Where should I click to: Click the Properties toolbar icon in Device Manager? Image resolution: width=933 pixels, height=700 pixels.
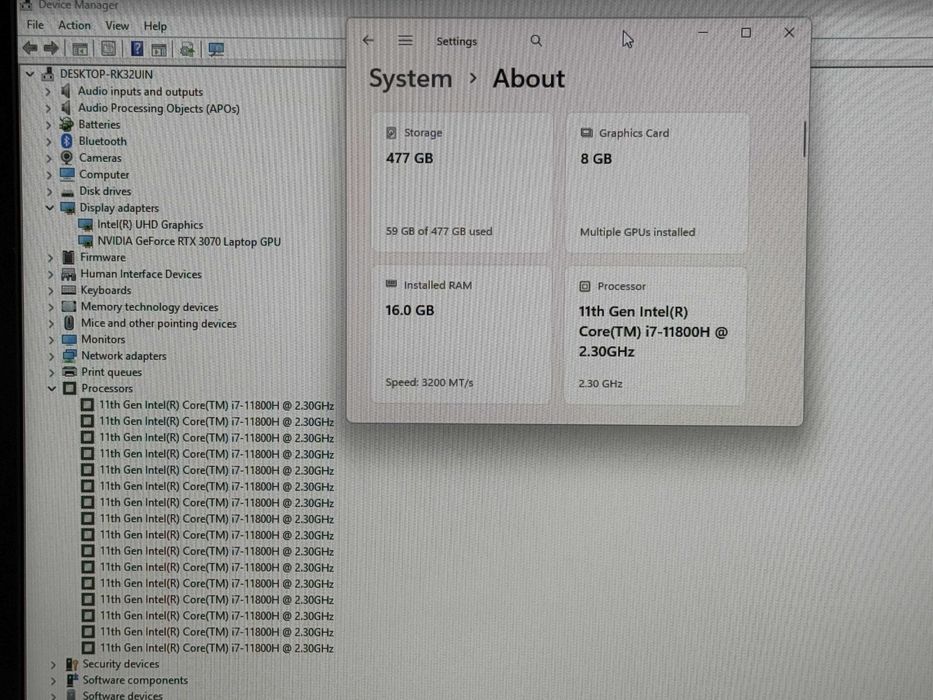coord(108,49)
